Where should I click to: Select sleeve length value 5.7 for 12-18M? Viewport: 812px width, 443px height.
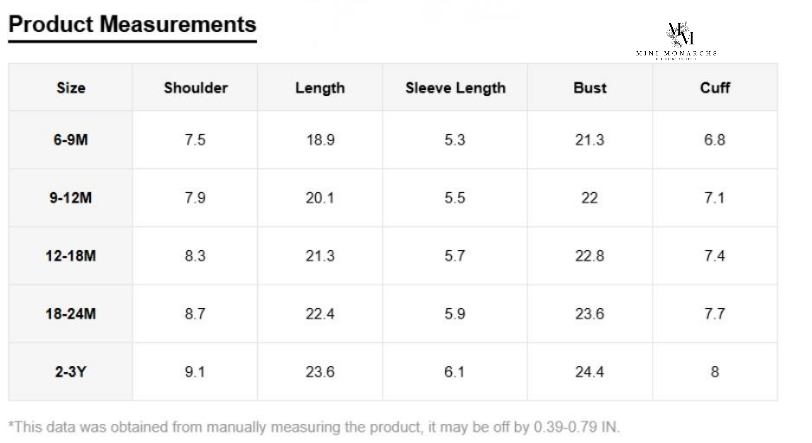[455, 256]
